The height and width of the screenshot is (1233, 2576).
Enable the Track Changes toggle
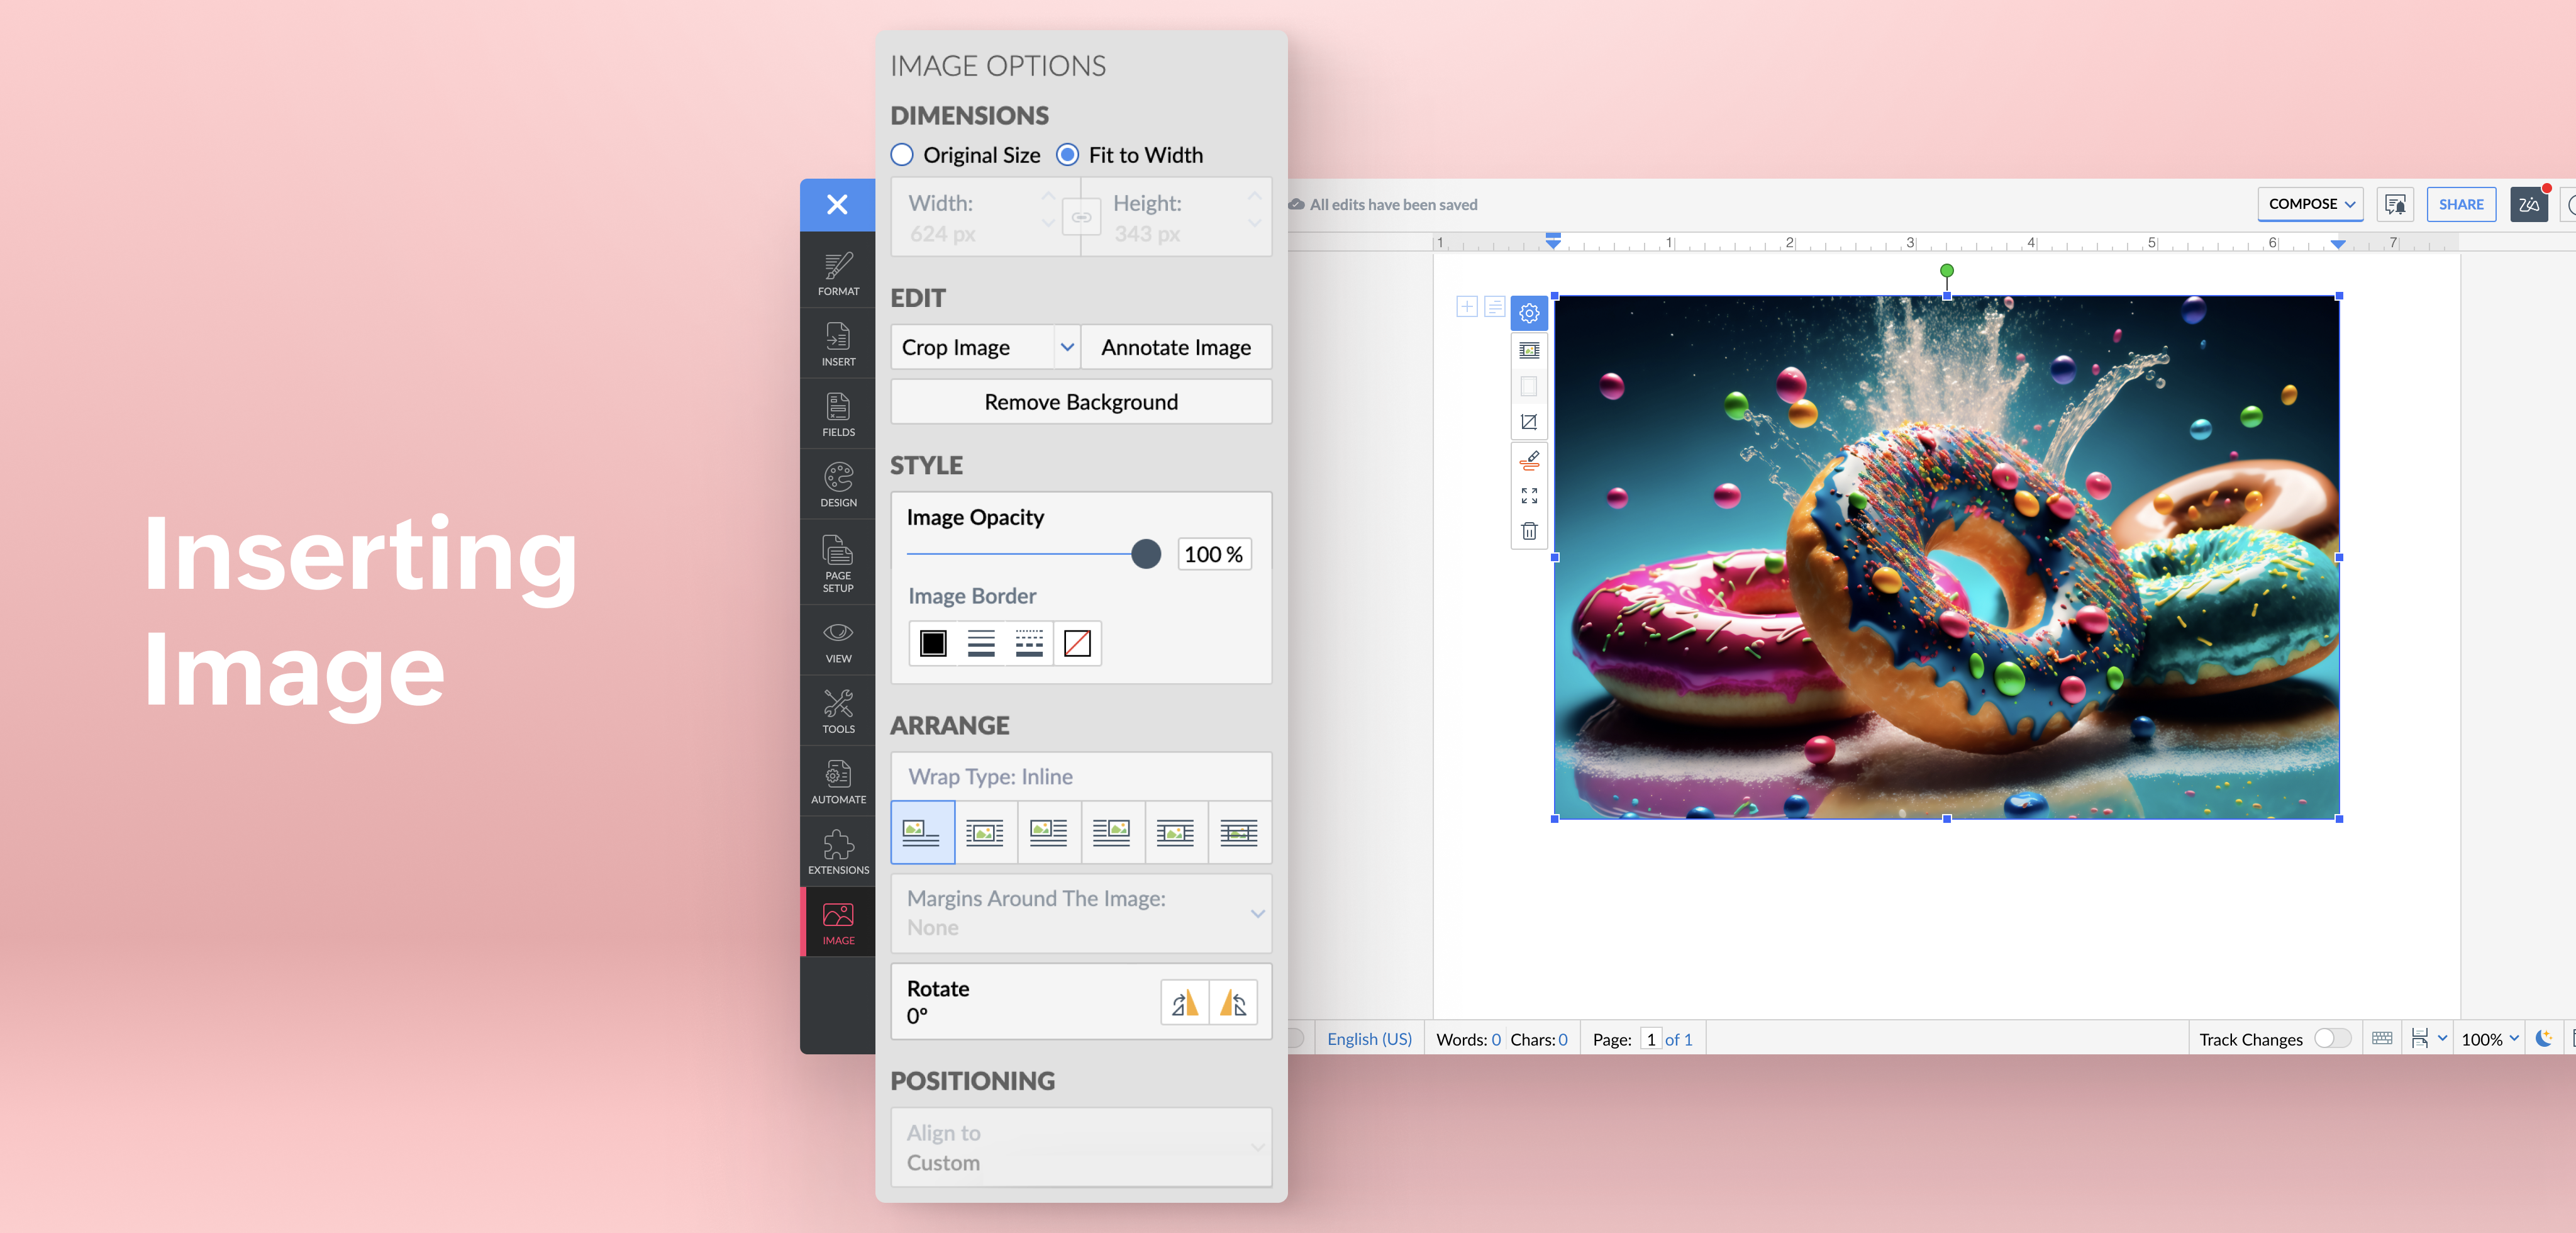click(x=2333, y=1038)
